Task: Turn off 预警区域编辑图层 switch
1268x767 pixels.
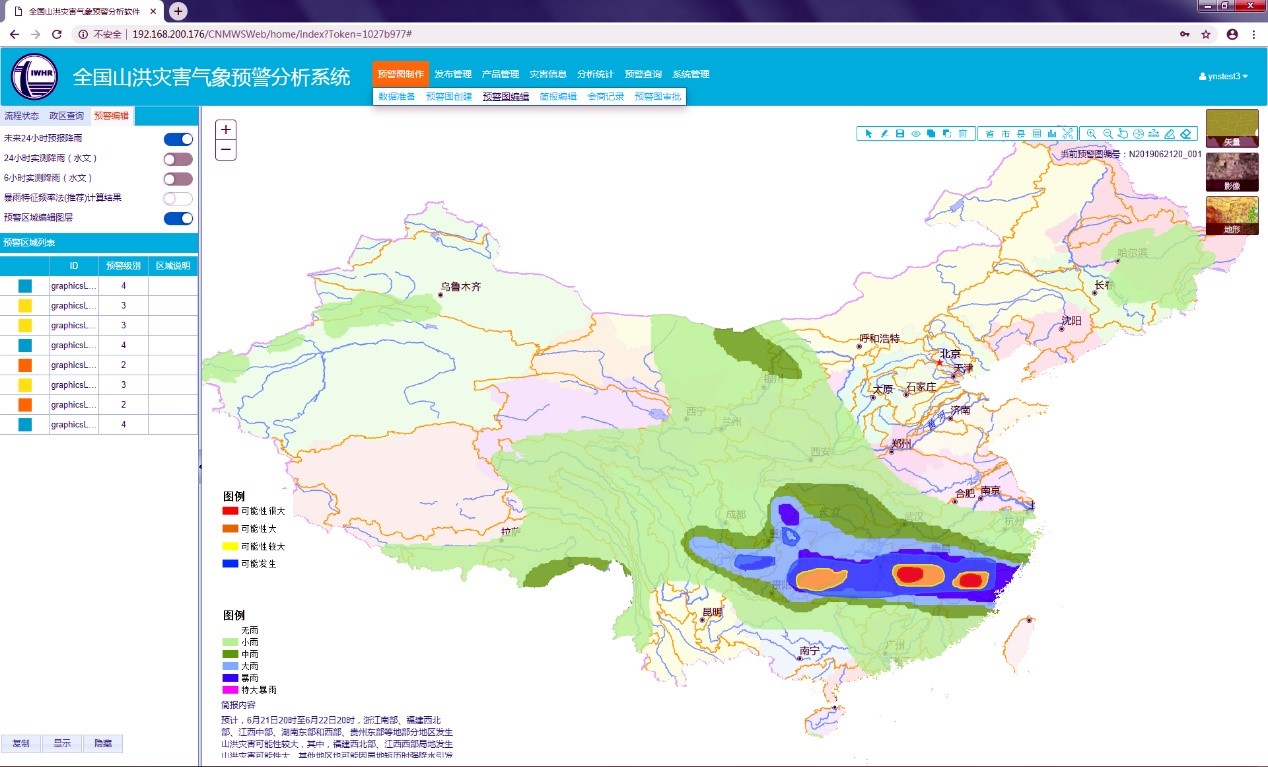Action: (178, 218)
